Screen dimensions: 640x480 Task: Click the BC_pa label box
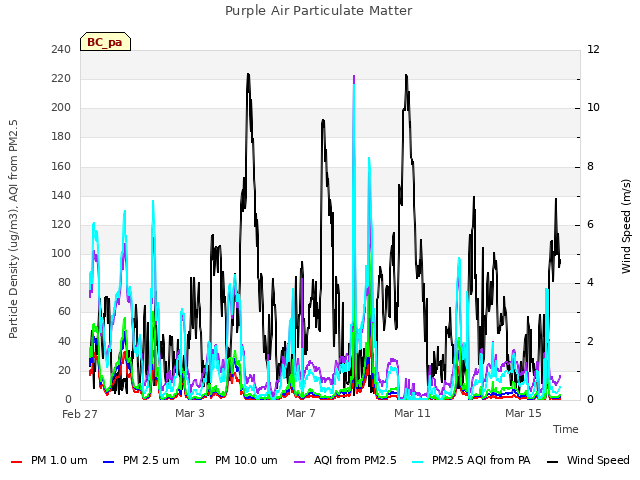pyautogui.click(x=105, y=42)
